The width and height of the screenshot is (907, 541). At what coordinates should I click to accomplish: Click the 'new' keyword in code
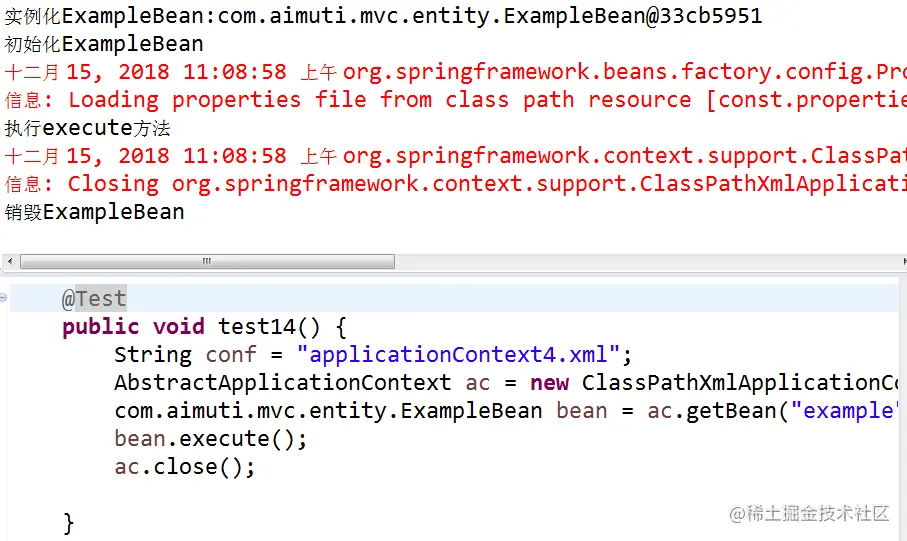550,382
